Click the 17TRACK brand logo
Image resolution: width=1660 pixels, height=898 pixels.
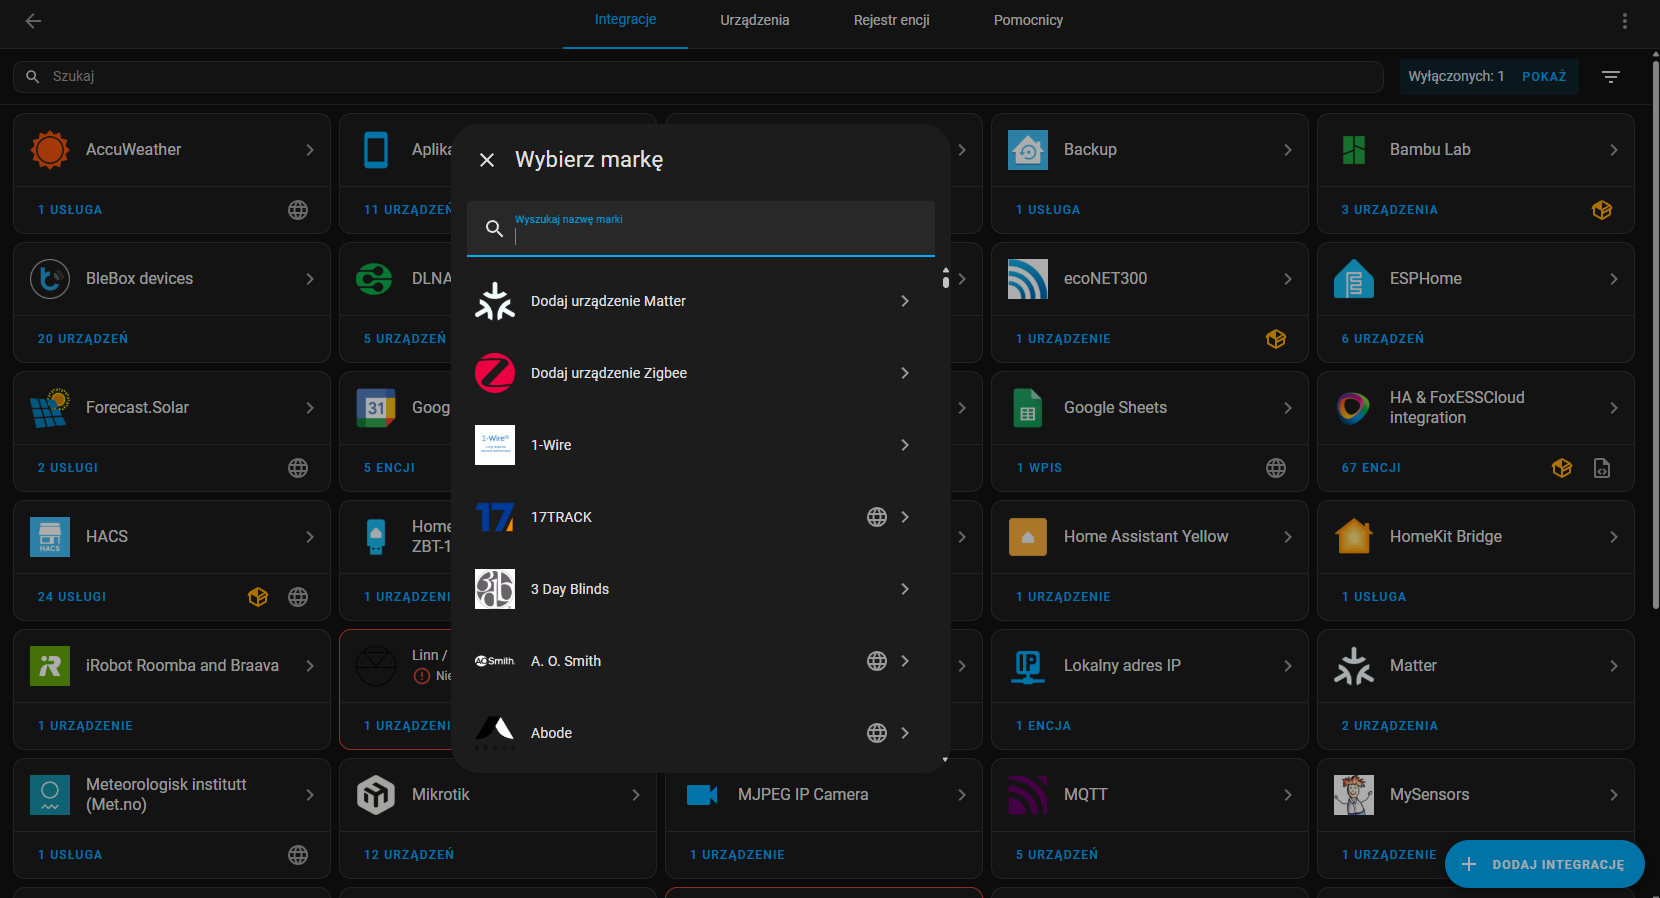coord(494,517)
